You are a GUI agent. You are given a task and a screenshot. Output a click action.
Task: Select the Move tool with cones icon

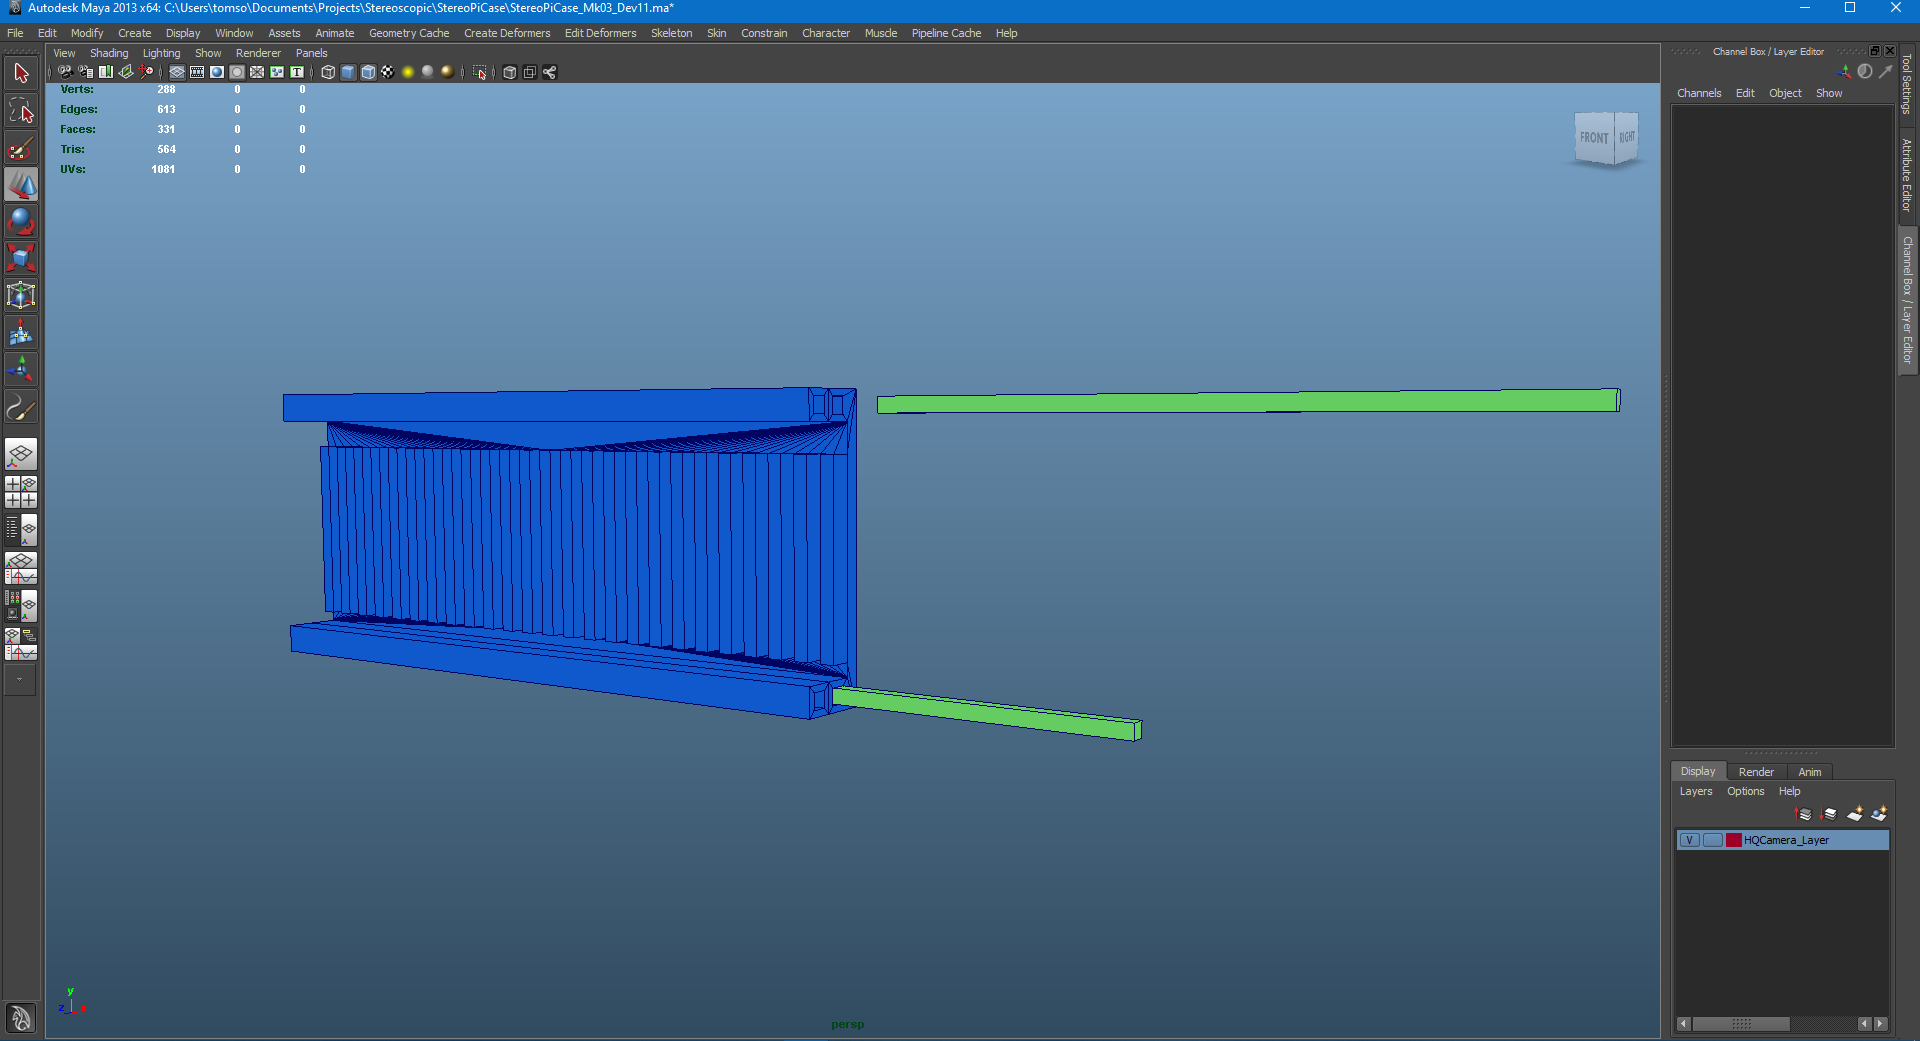[x=21, y=185]
